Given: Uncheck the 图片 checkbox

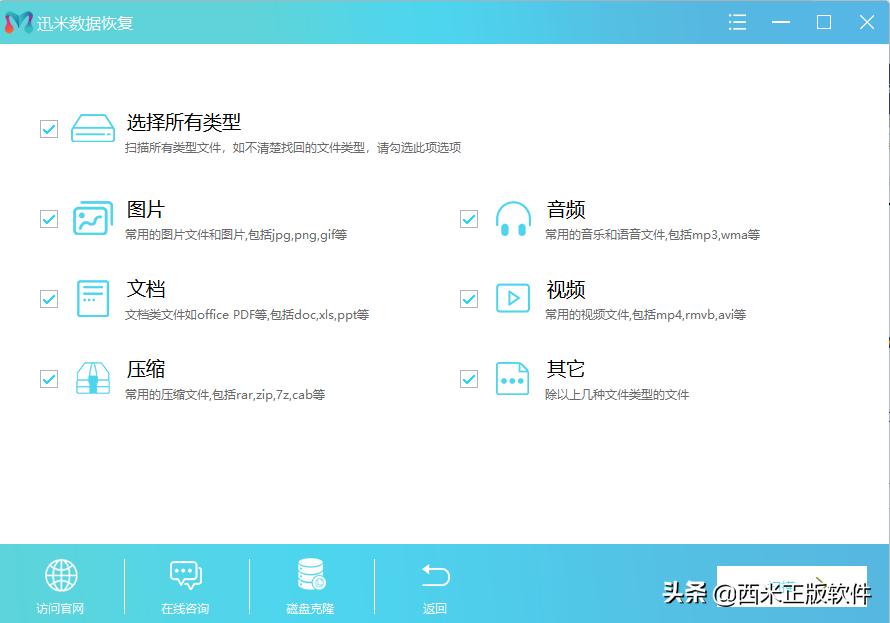Looking at the screenshot, I should pos(48,217).
